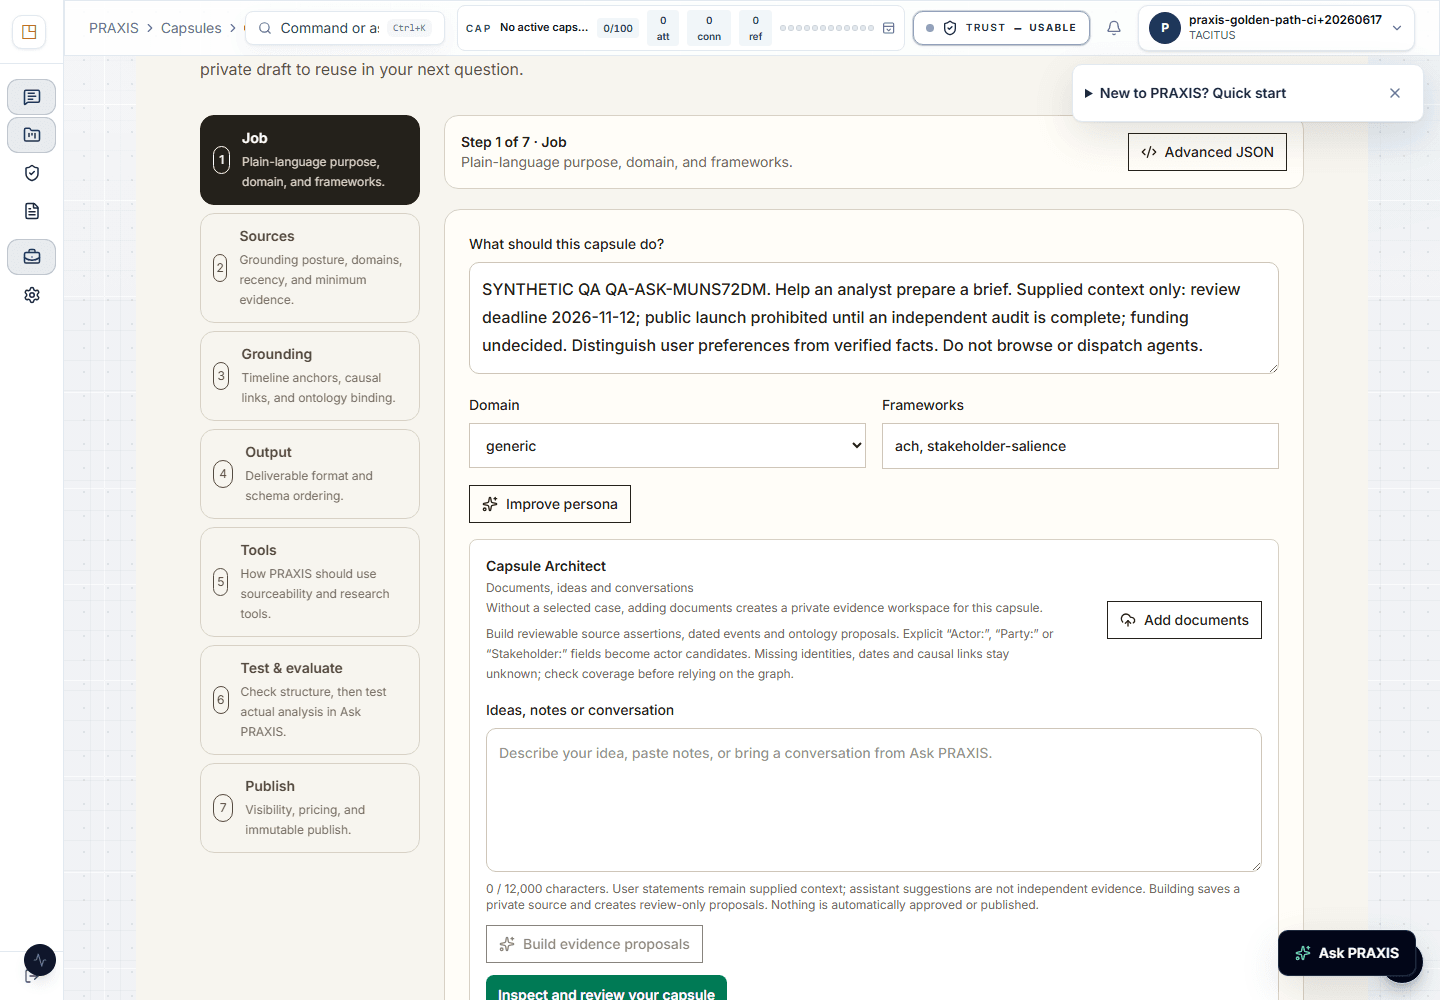Go to the Output step
This screenshot has height=1000, width=1440.
point(310,474)
